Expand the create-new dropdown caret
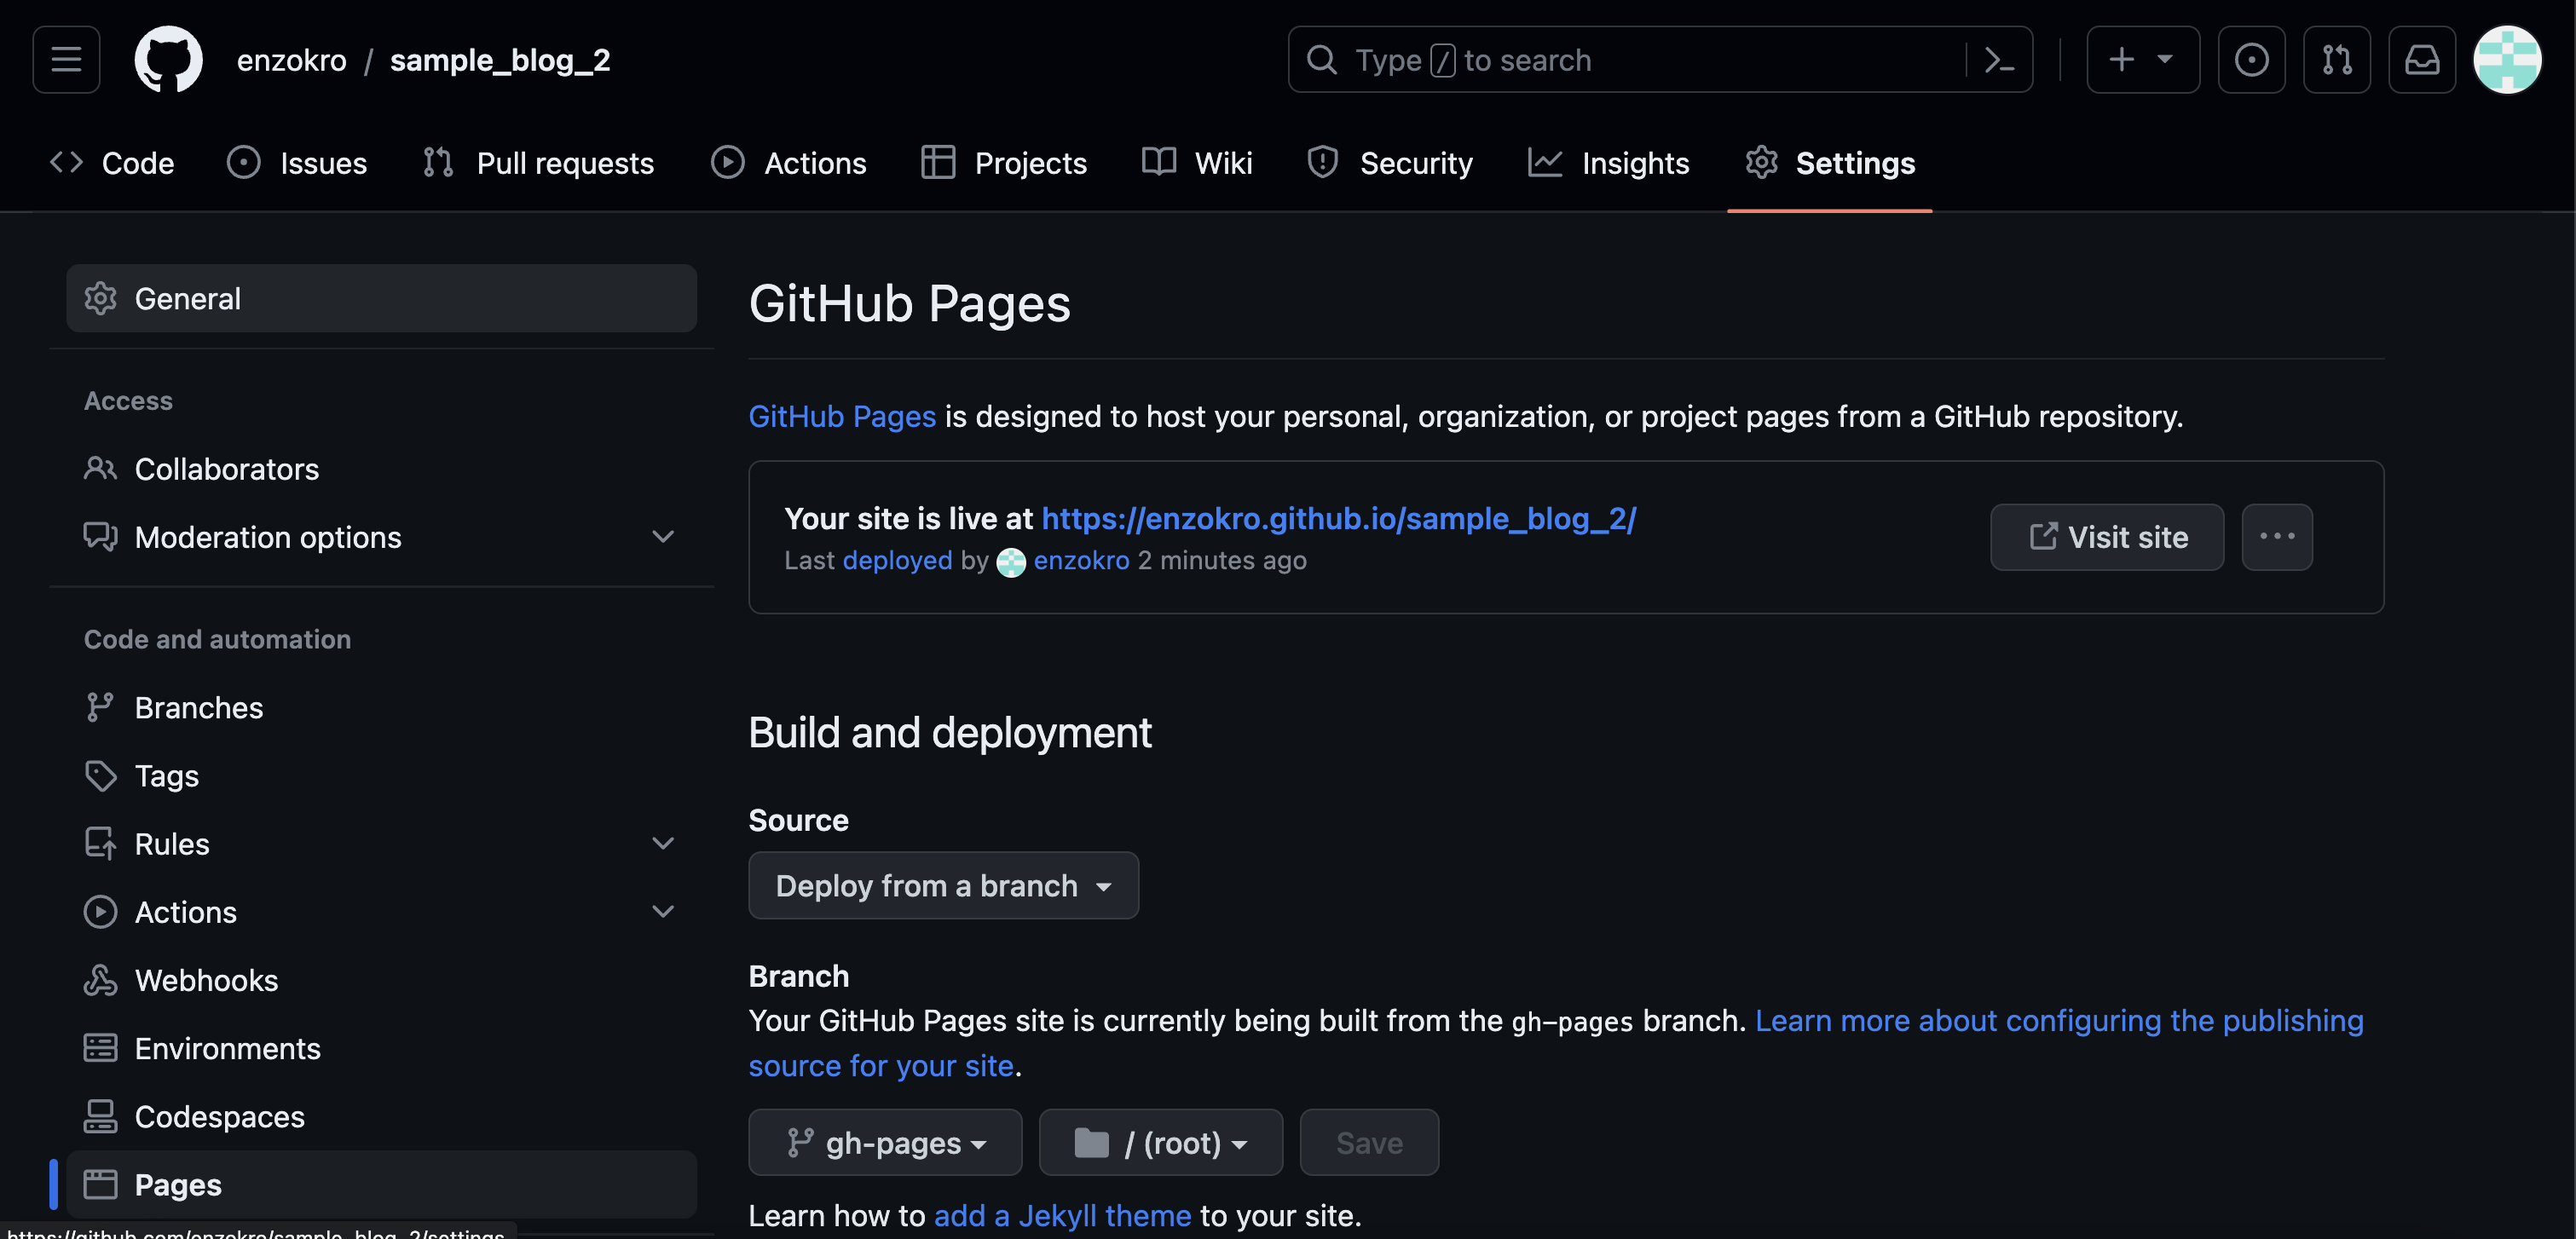 click(2165, 60)
